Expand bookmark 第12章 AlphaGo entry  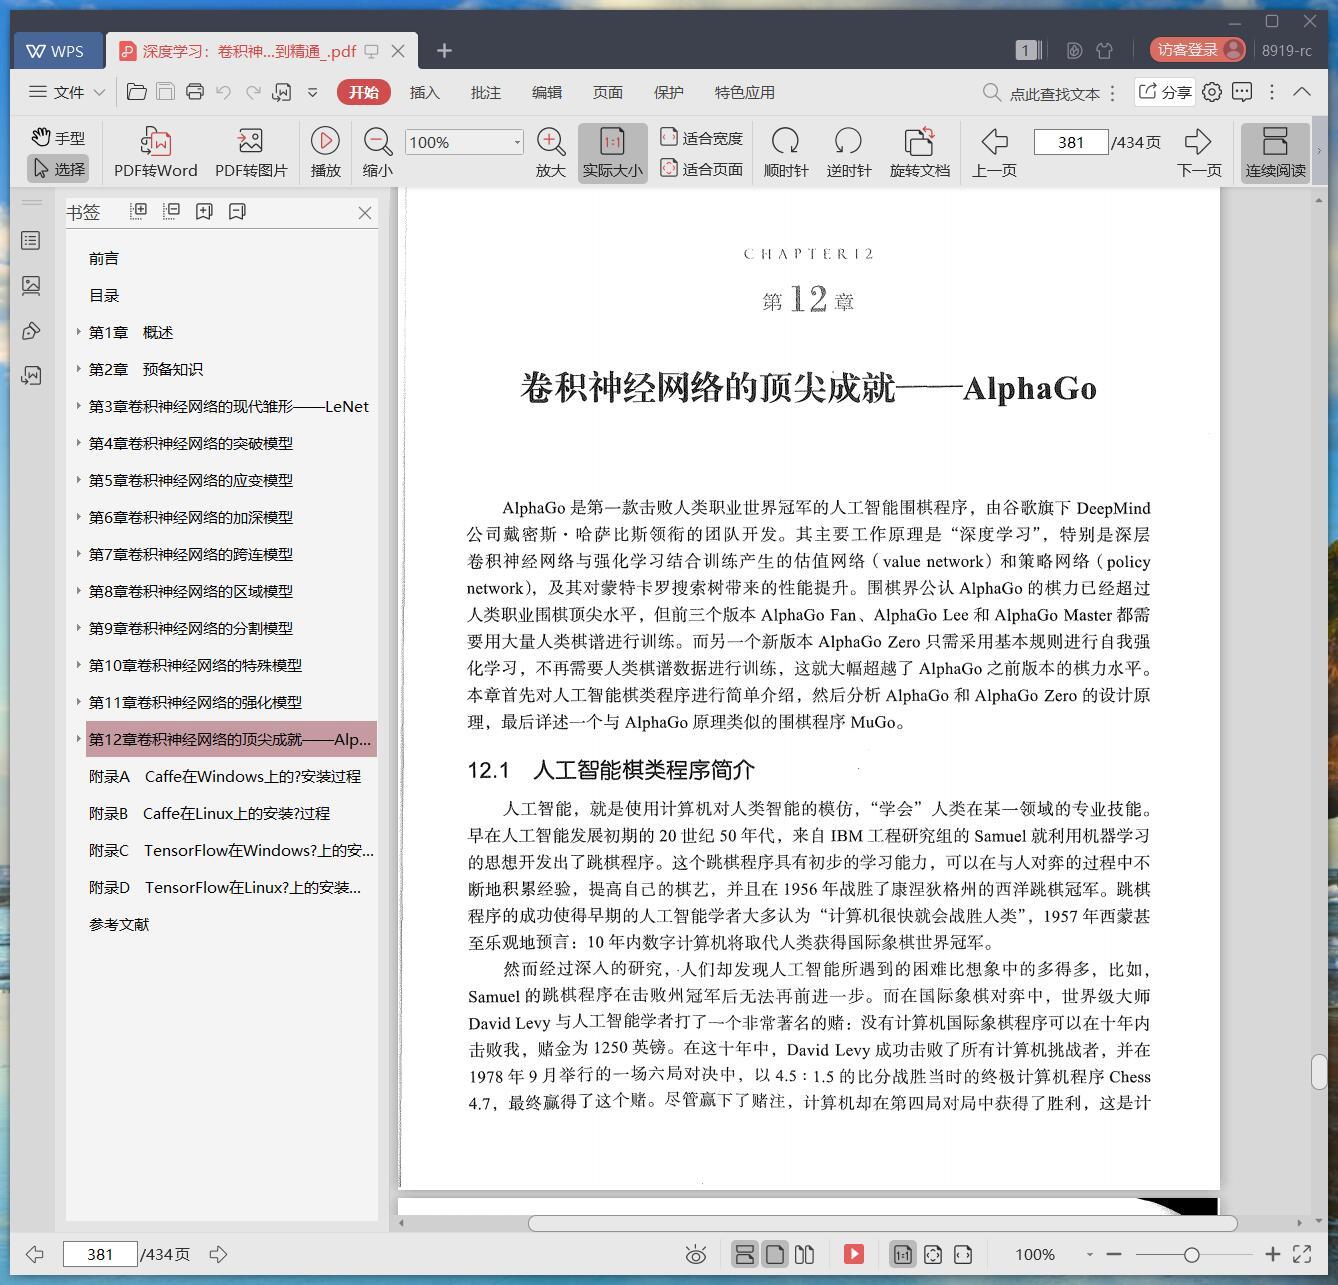click(78, 739)
